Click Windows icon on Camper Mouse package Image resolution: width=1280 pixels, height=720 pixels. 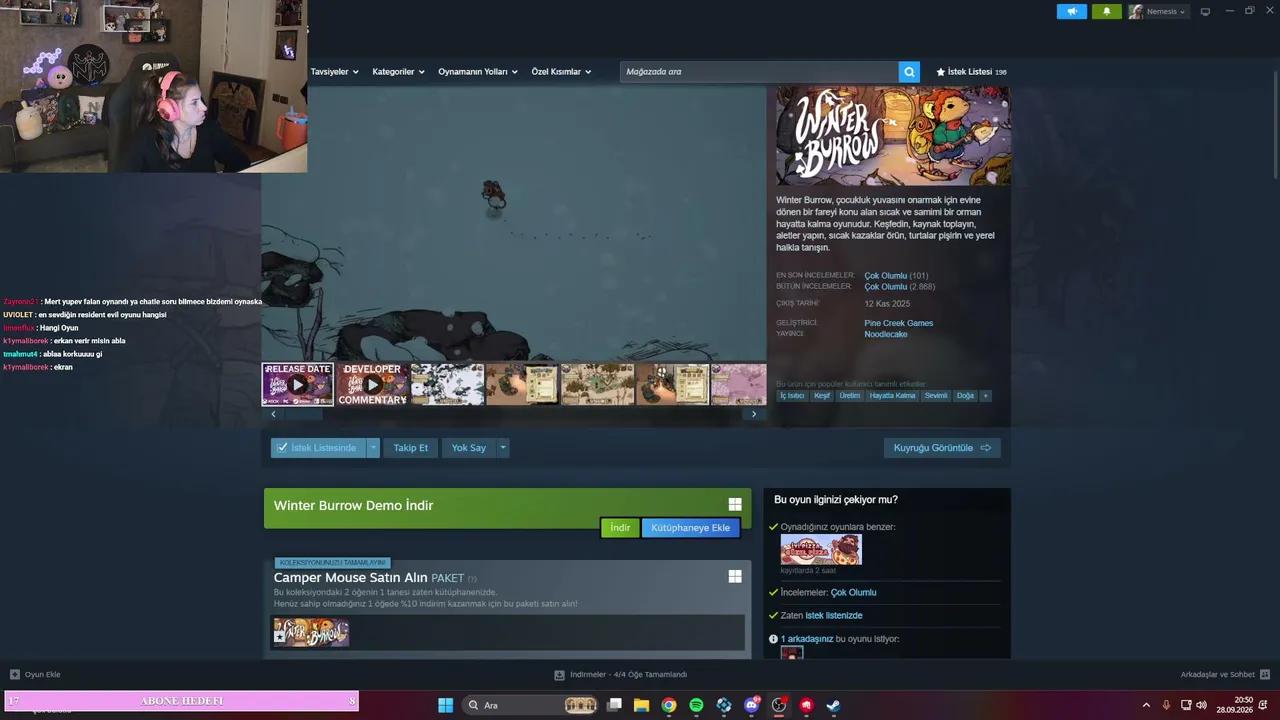tap(735, 576)
